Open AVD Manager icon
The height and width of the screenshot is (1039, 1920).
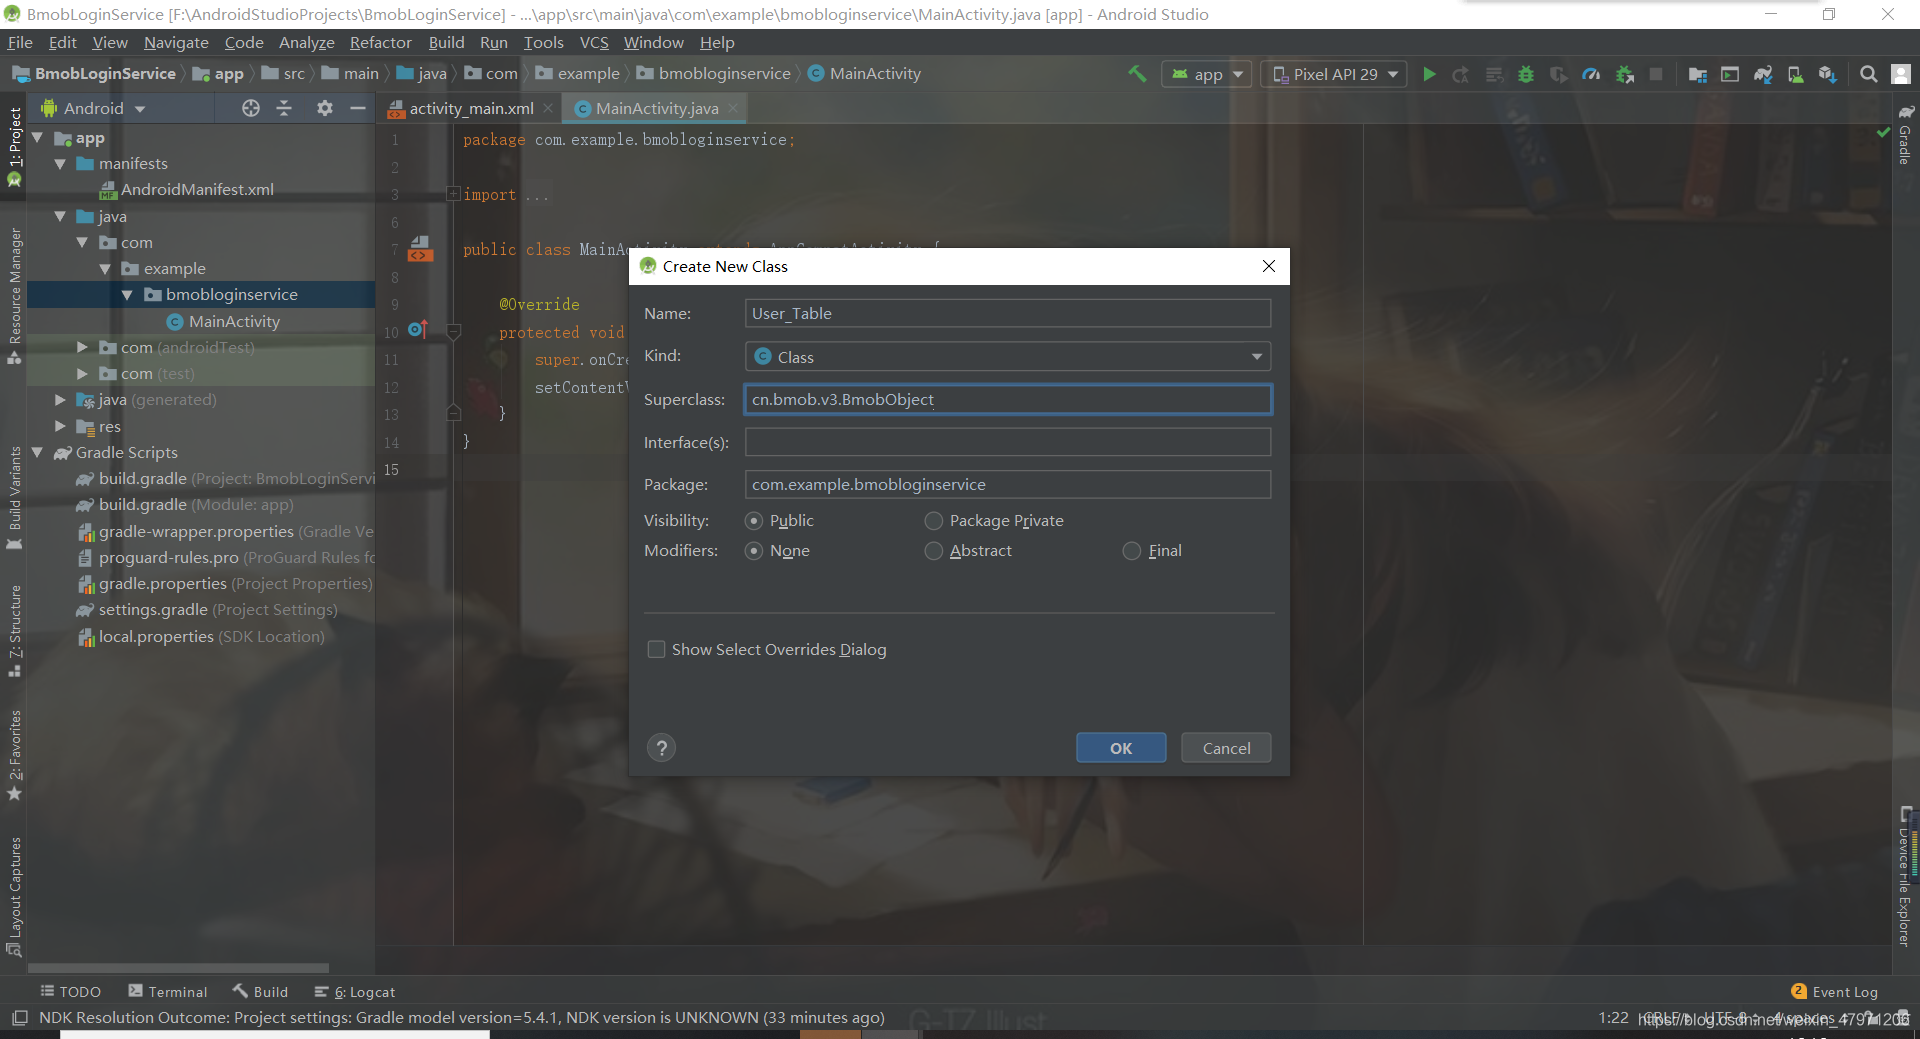1795,74
